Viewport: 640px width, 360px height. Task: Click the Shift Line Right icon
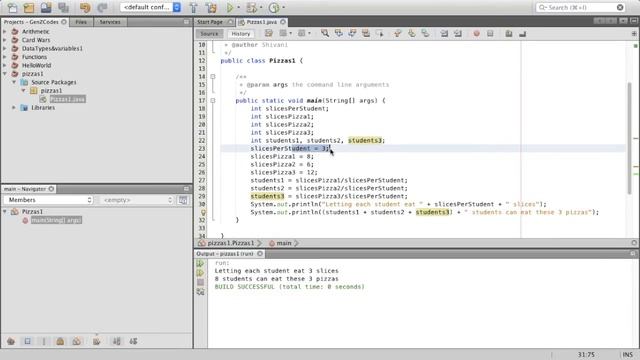coord(458,34)
